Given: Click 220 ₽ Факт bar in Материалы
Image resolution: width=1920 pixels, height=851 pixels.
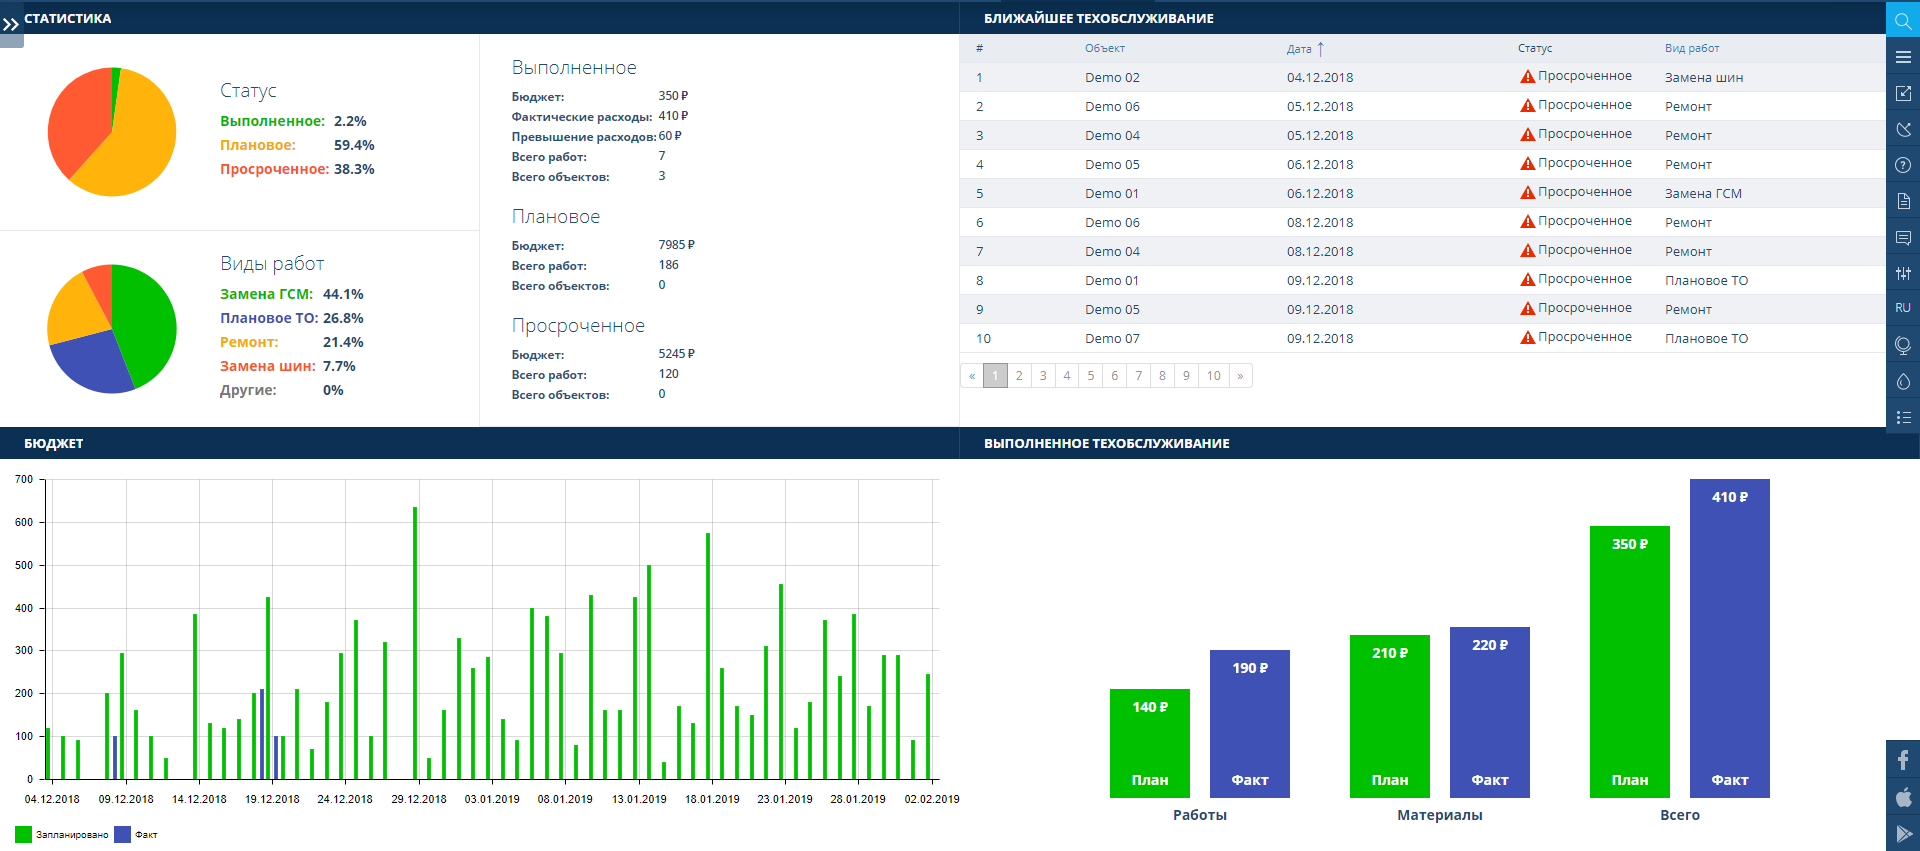Looking at the screenshot, I should pos(1489,712).
